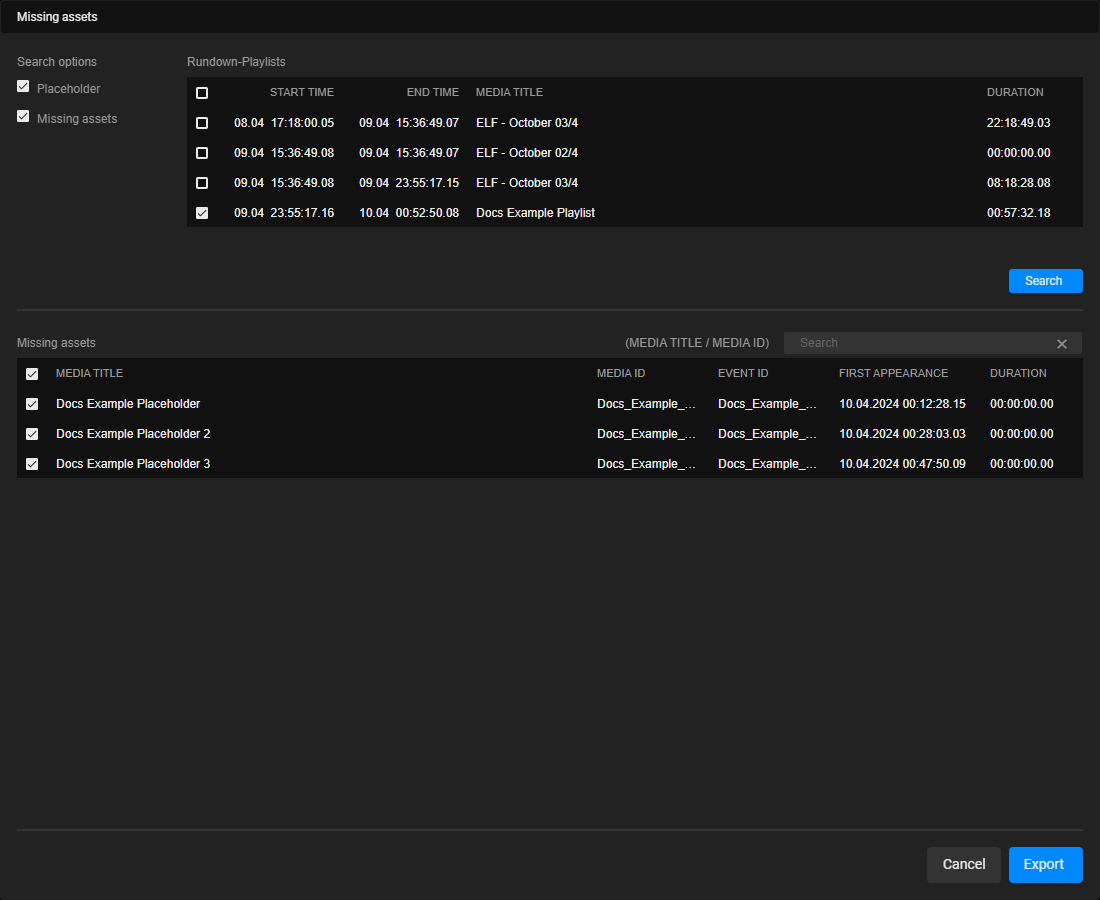The image size is (1100, 900).
Task: Export the selected missing assets
Action: point(1045,864)
